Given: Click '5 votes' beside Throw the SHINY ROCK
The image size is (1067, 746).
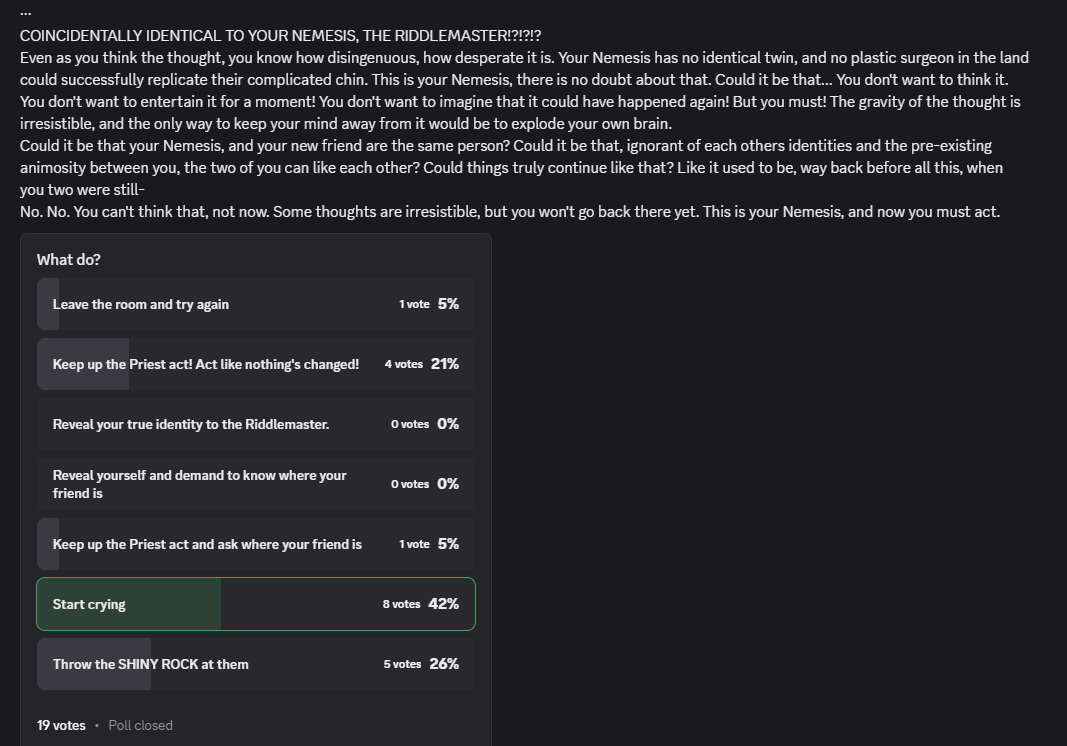Looking at the screenshot, I should pos(402,664).
